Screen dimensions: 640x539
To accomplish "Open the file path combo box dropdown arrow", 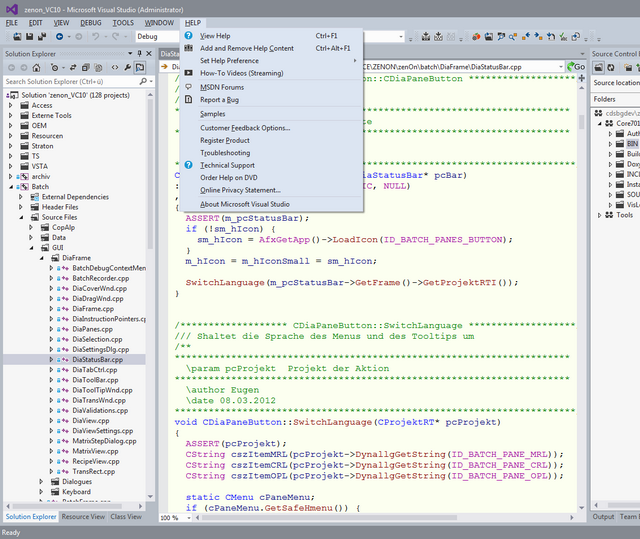I will click(561, 67).
